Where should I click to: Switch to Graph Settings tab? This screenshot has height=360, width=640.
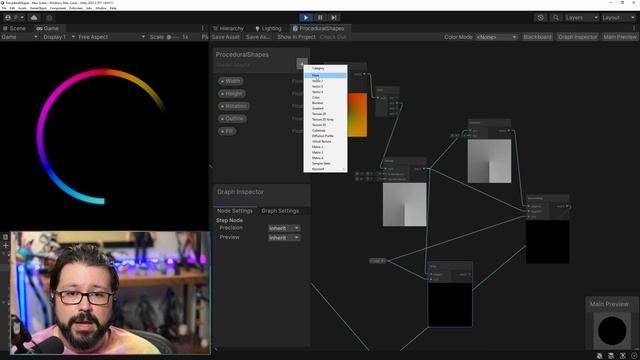280,211
